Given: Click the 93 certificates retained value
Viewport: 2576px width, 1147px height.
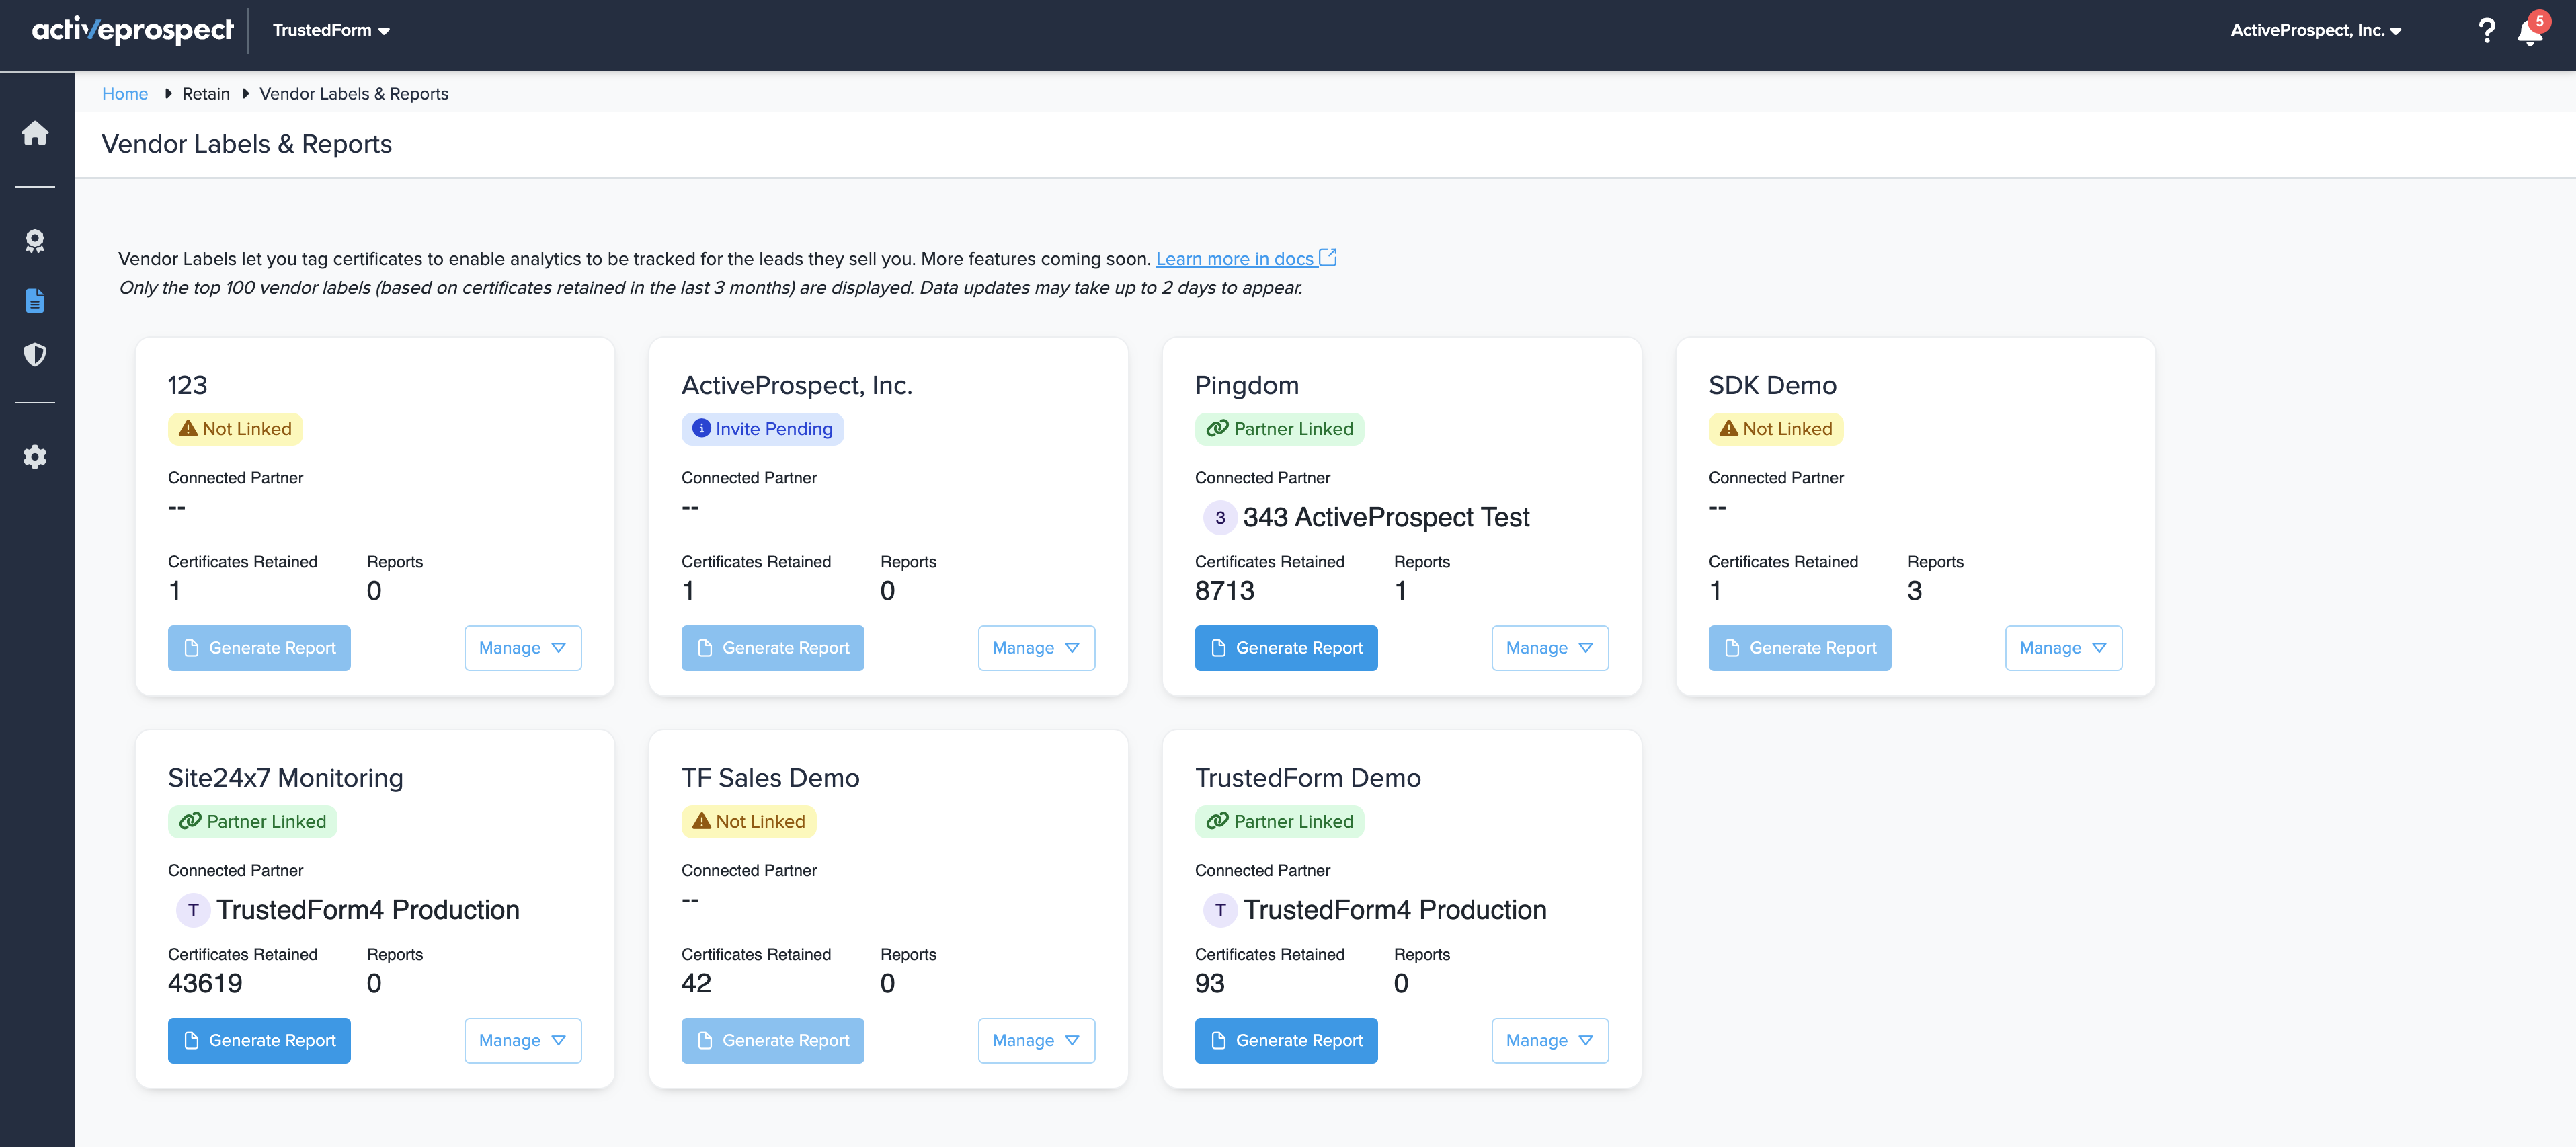Looking at the screenshot, I should (x=1210, y=984).
